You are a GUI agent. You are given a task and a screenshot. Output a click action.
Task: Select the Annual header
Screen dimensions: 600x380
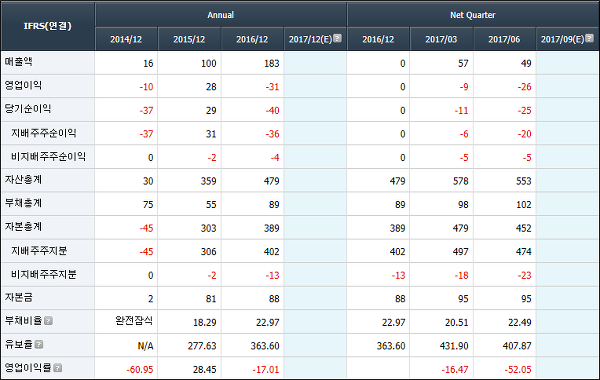click(220, 15)
